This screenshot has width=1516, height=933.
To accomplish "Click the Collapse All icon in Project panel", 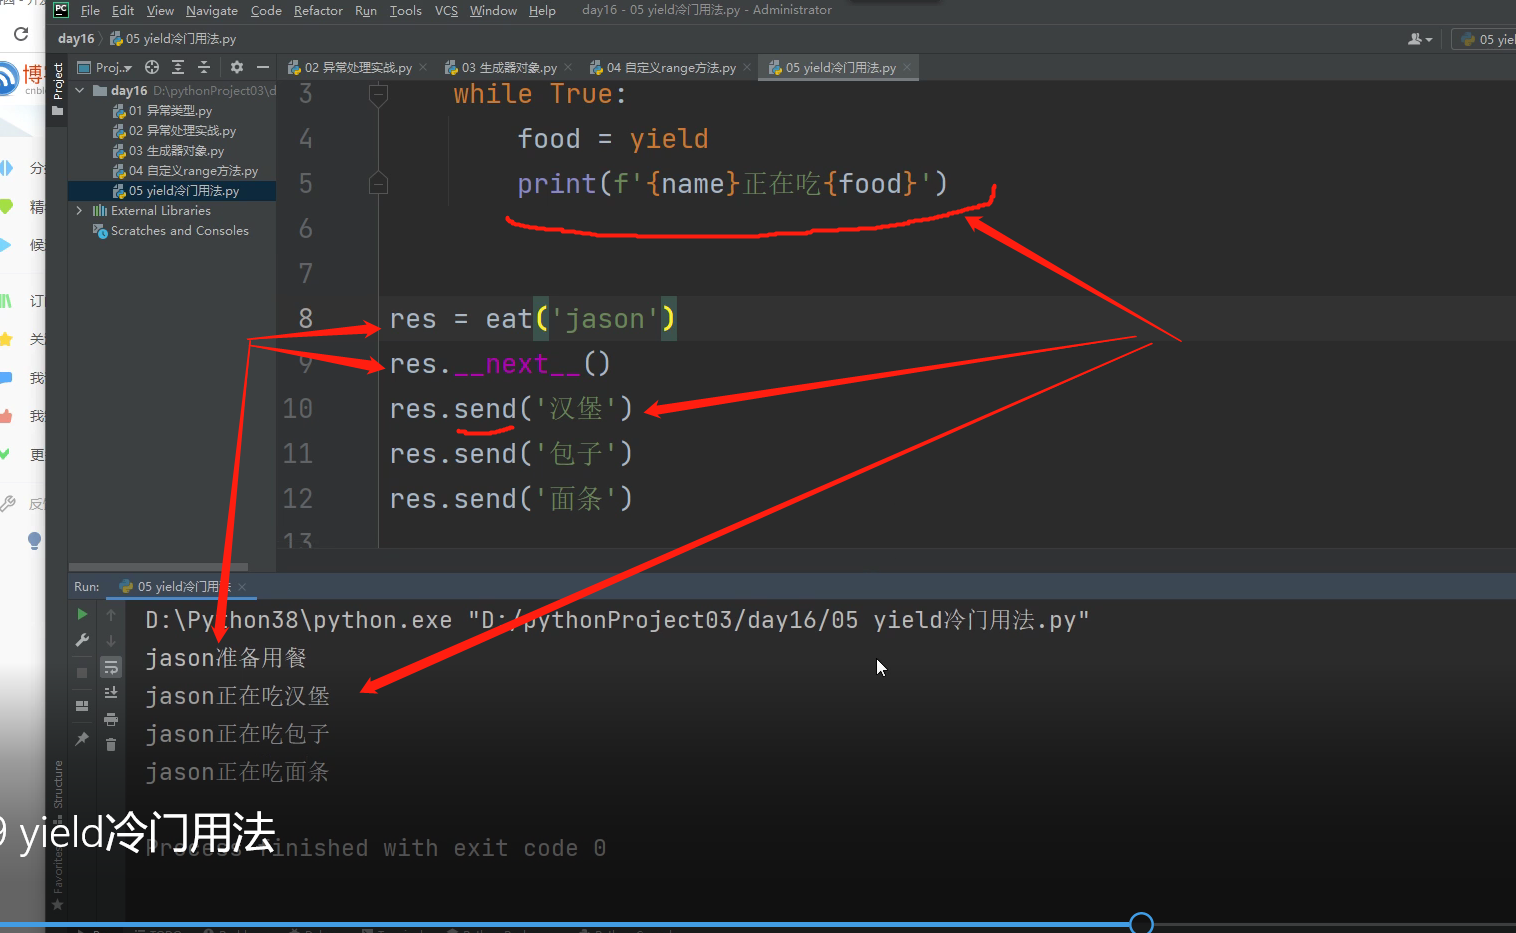I will coord(204,67).
